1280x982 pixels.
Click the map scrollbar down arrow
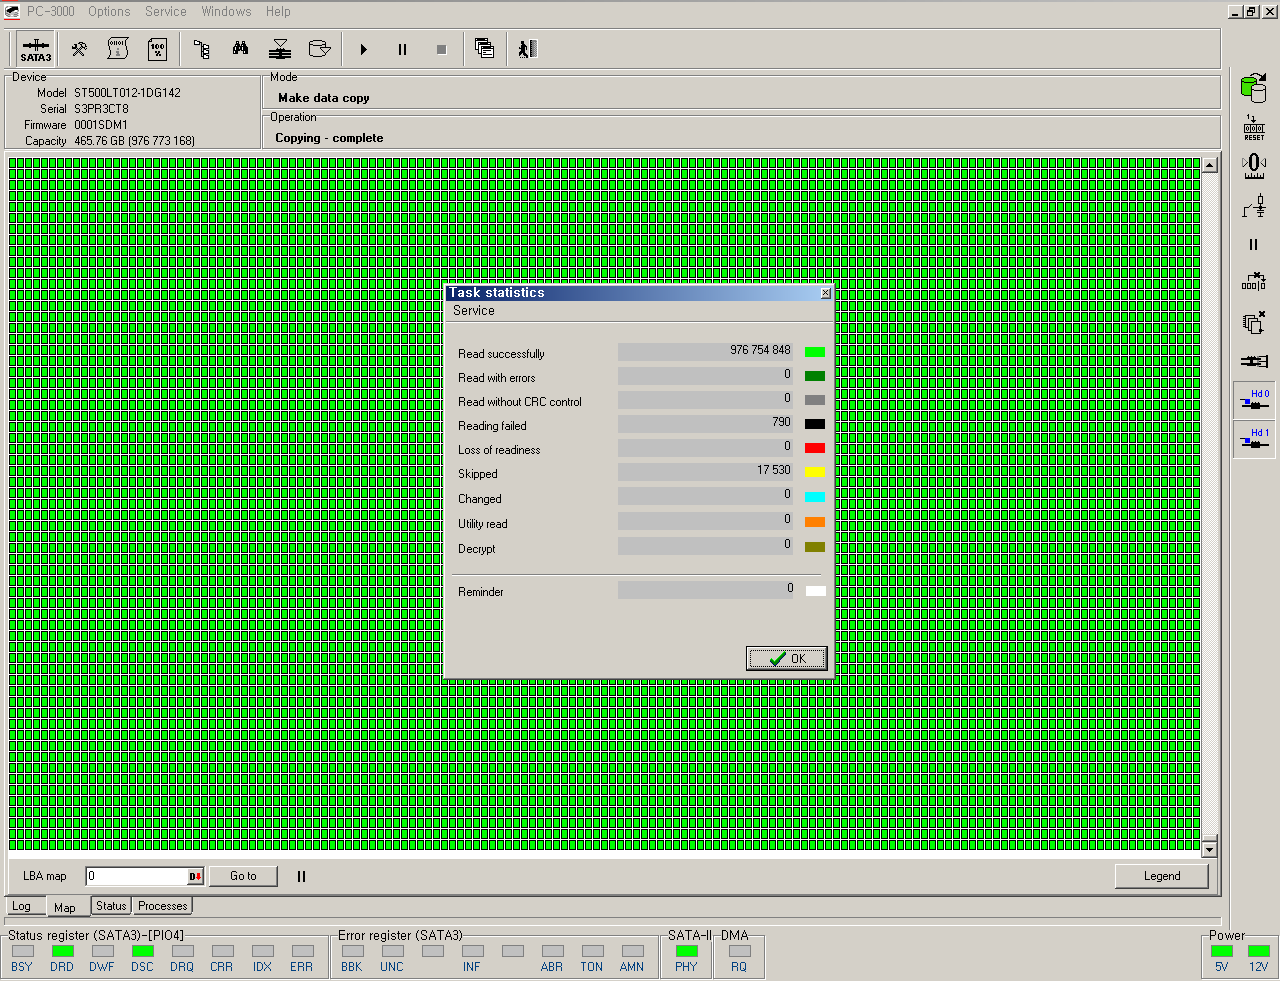[x=1209, y=850]
